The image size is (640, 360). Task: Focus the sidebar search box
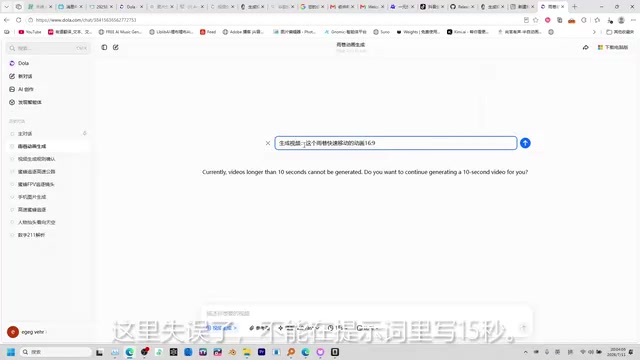(x=48, y=48)
